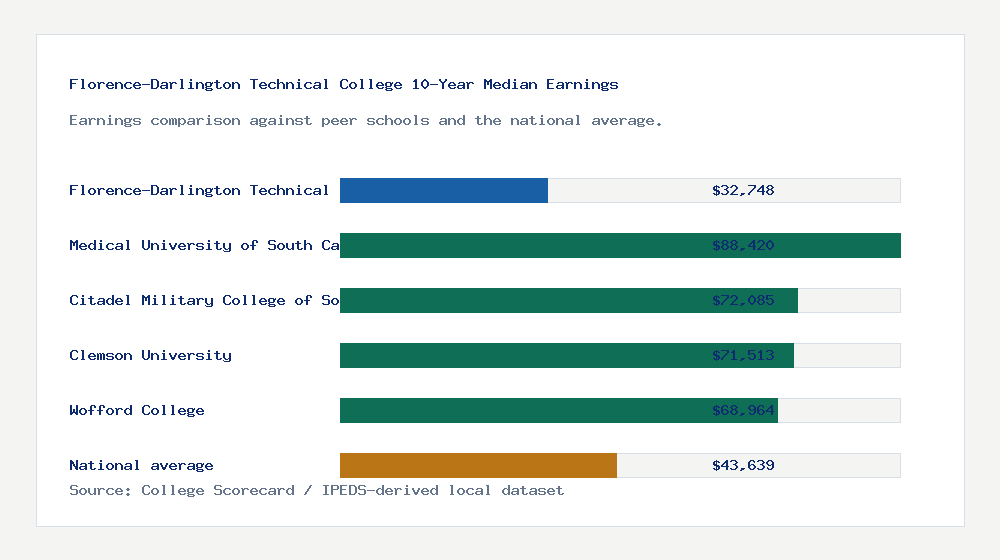Screen dimensions: 1000x560
Task: Click the '$72,085' value on the Citadel bar
Action: (x=743, y=300)
